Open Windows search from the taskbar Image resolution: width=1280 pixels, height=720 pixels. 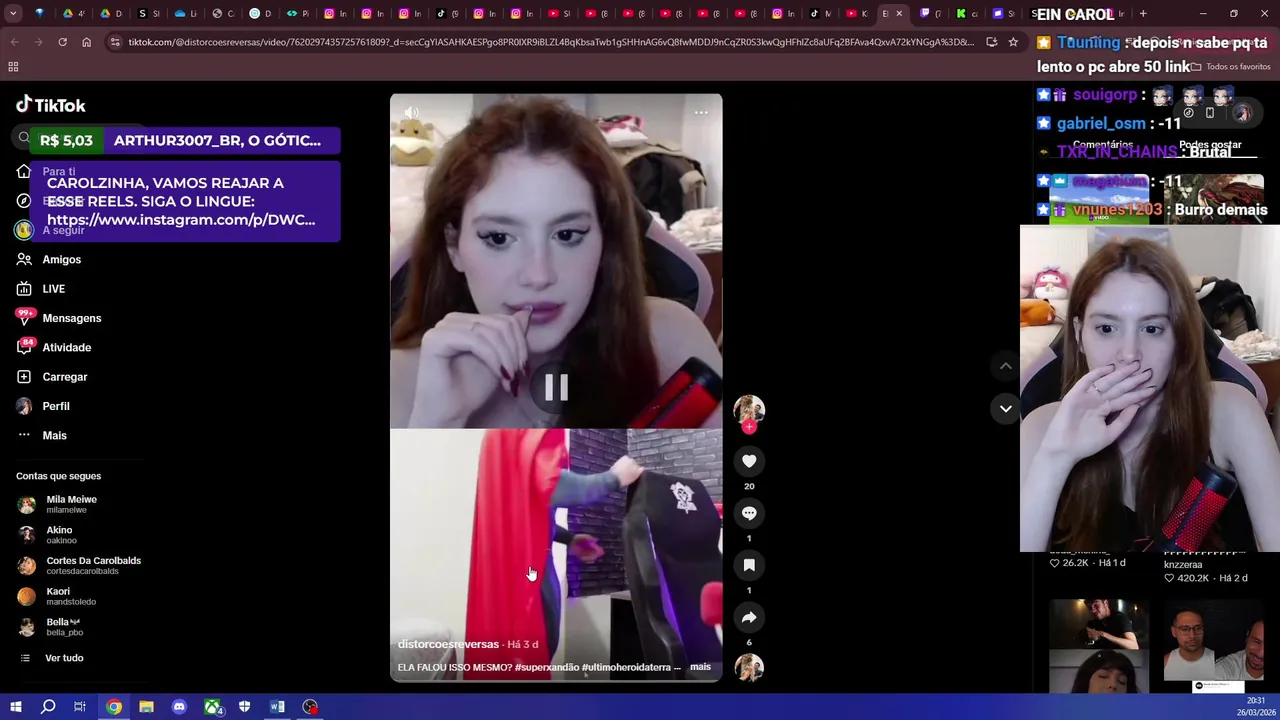coord(47,707)
